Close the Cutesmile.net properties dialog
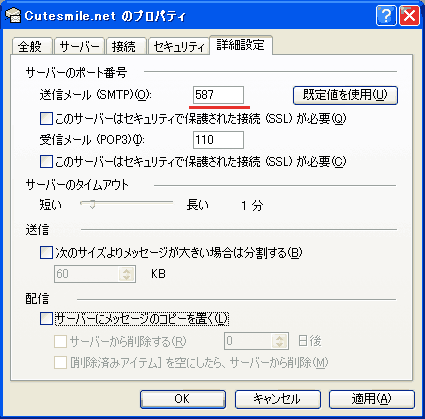Image resolution: width=425 pixels, height=419 pixels. pos(409,15)
